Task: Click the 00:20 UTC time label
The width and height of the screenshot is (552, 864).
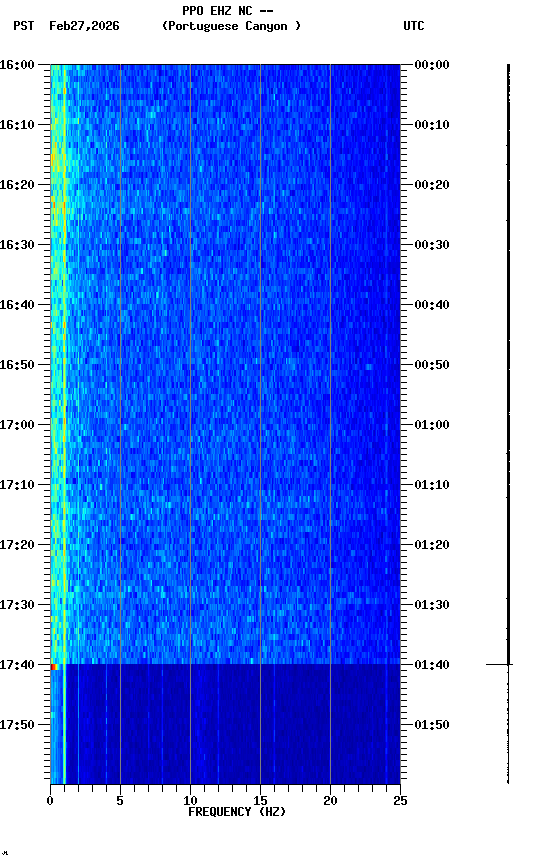Action: point(432,185)
